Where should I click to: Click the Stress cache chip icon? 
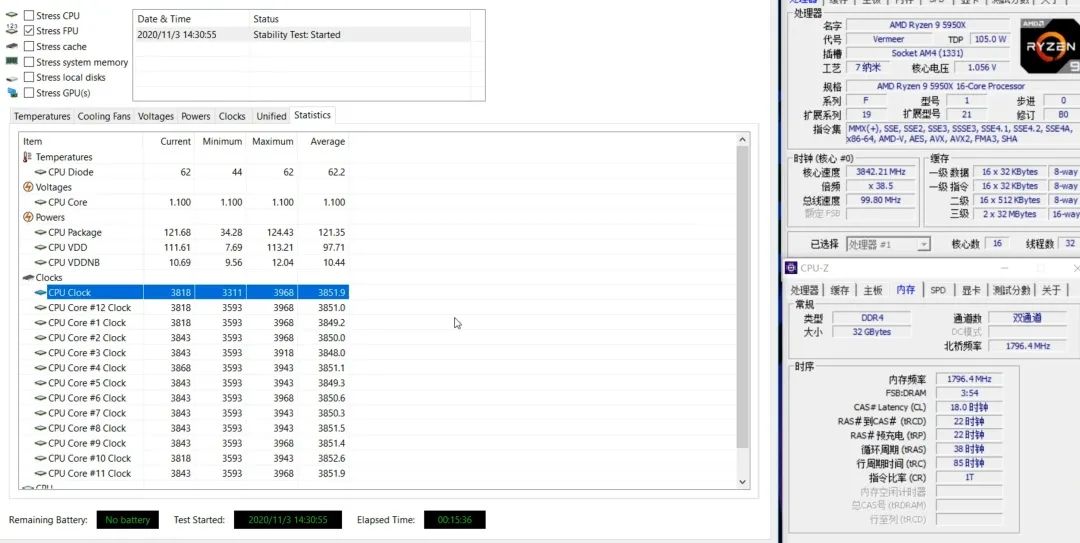pyautogui.click(x=12, y=45)
